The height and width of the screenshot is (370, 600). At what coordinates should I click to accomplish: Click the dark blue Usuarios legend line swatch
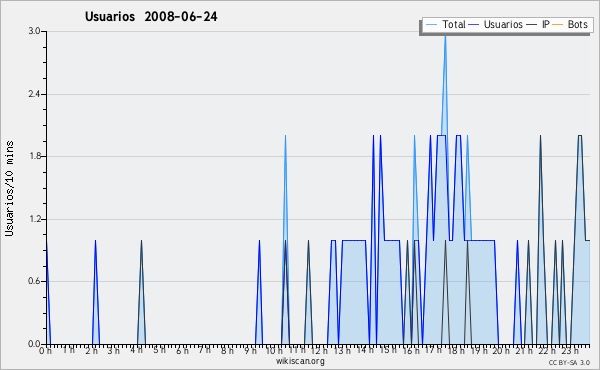pyautogui.click(x=474, y=25)
